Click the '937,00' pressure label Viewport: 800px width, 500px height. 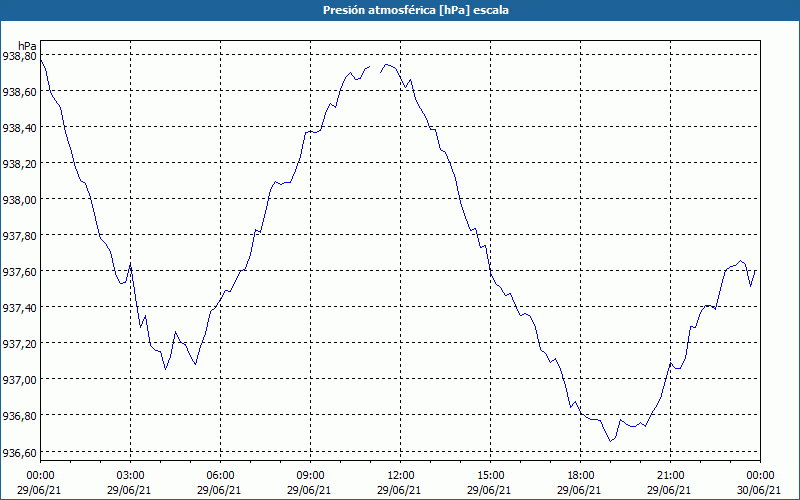coord(19,380)
